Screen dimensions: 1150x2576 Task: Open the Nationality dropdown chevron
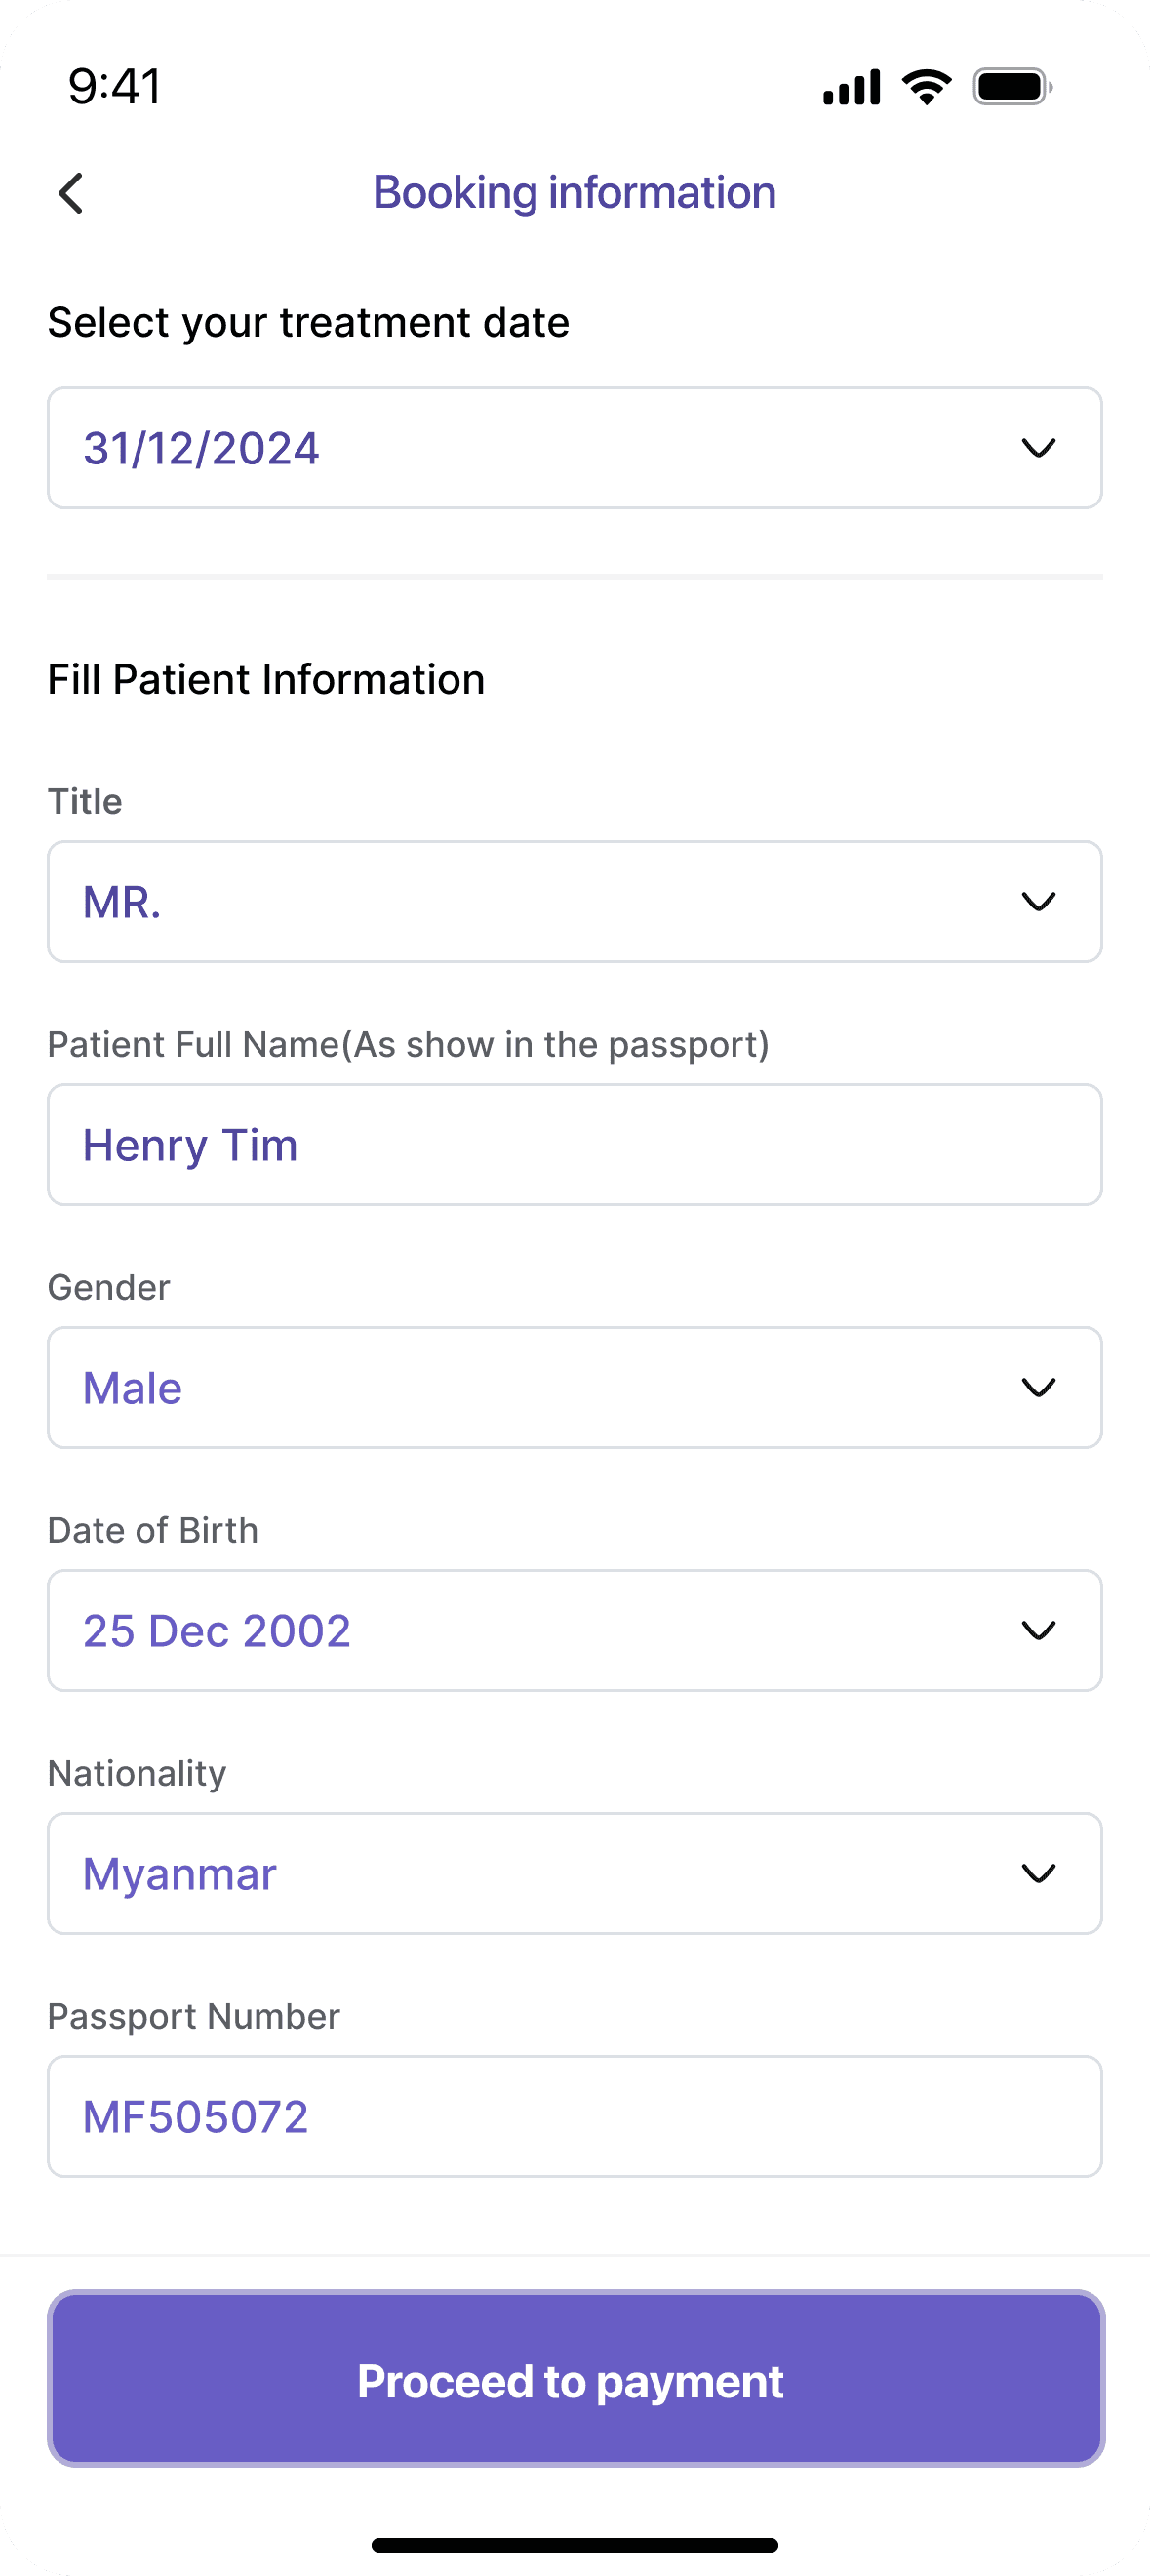[x=1039, y=1874]
